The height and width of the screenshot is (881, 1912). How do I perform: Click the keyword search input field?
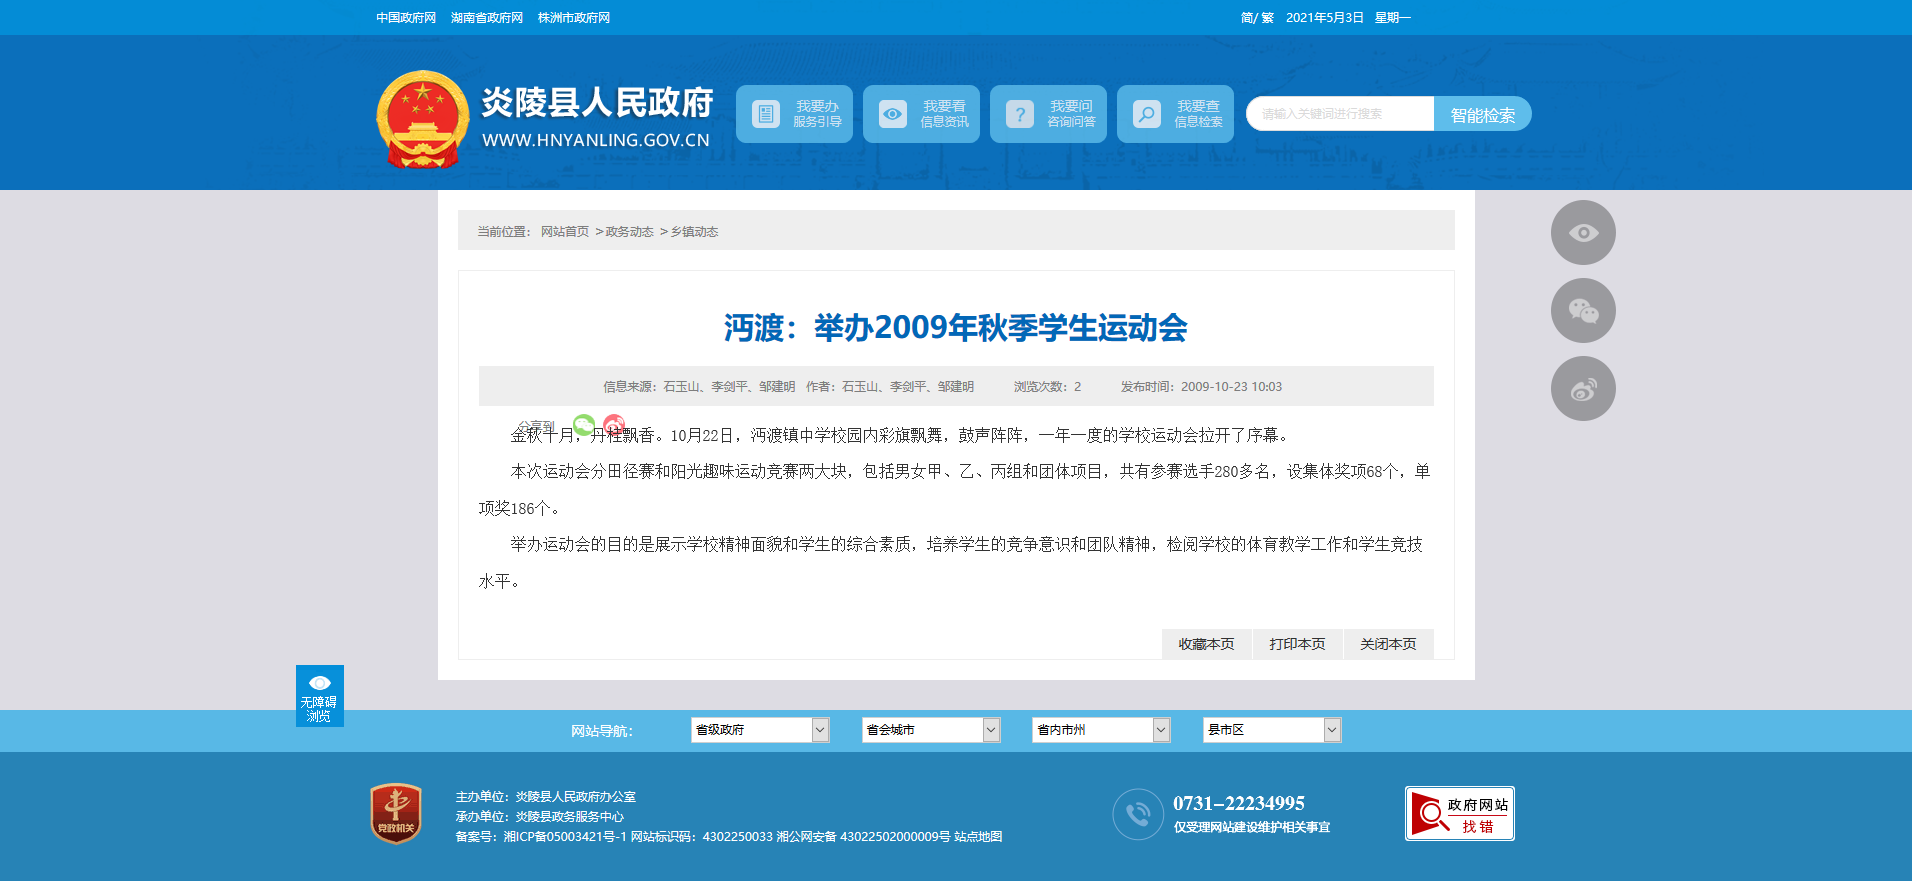pyautogui.click(x=1340, y=114)
